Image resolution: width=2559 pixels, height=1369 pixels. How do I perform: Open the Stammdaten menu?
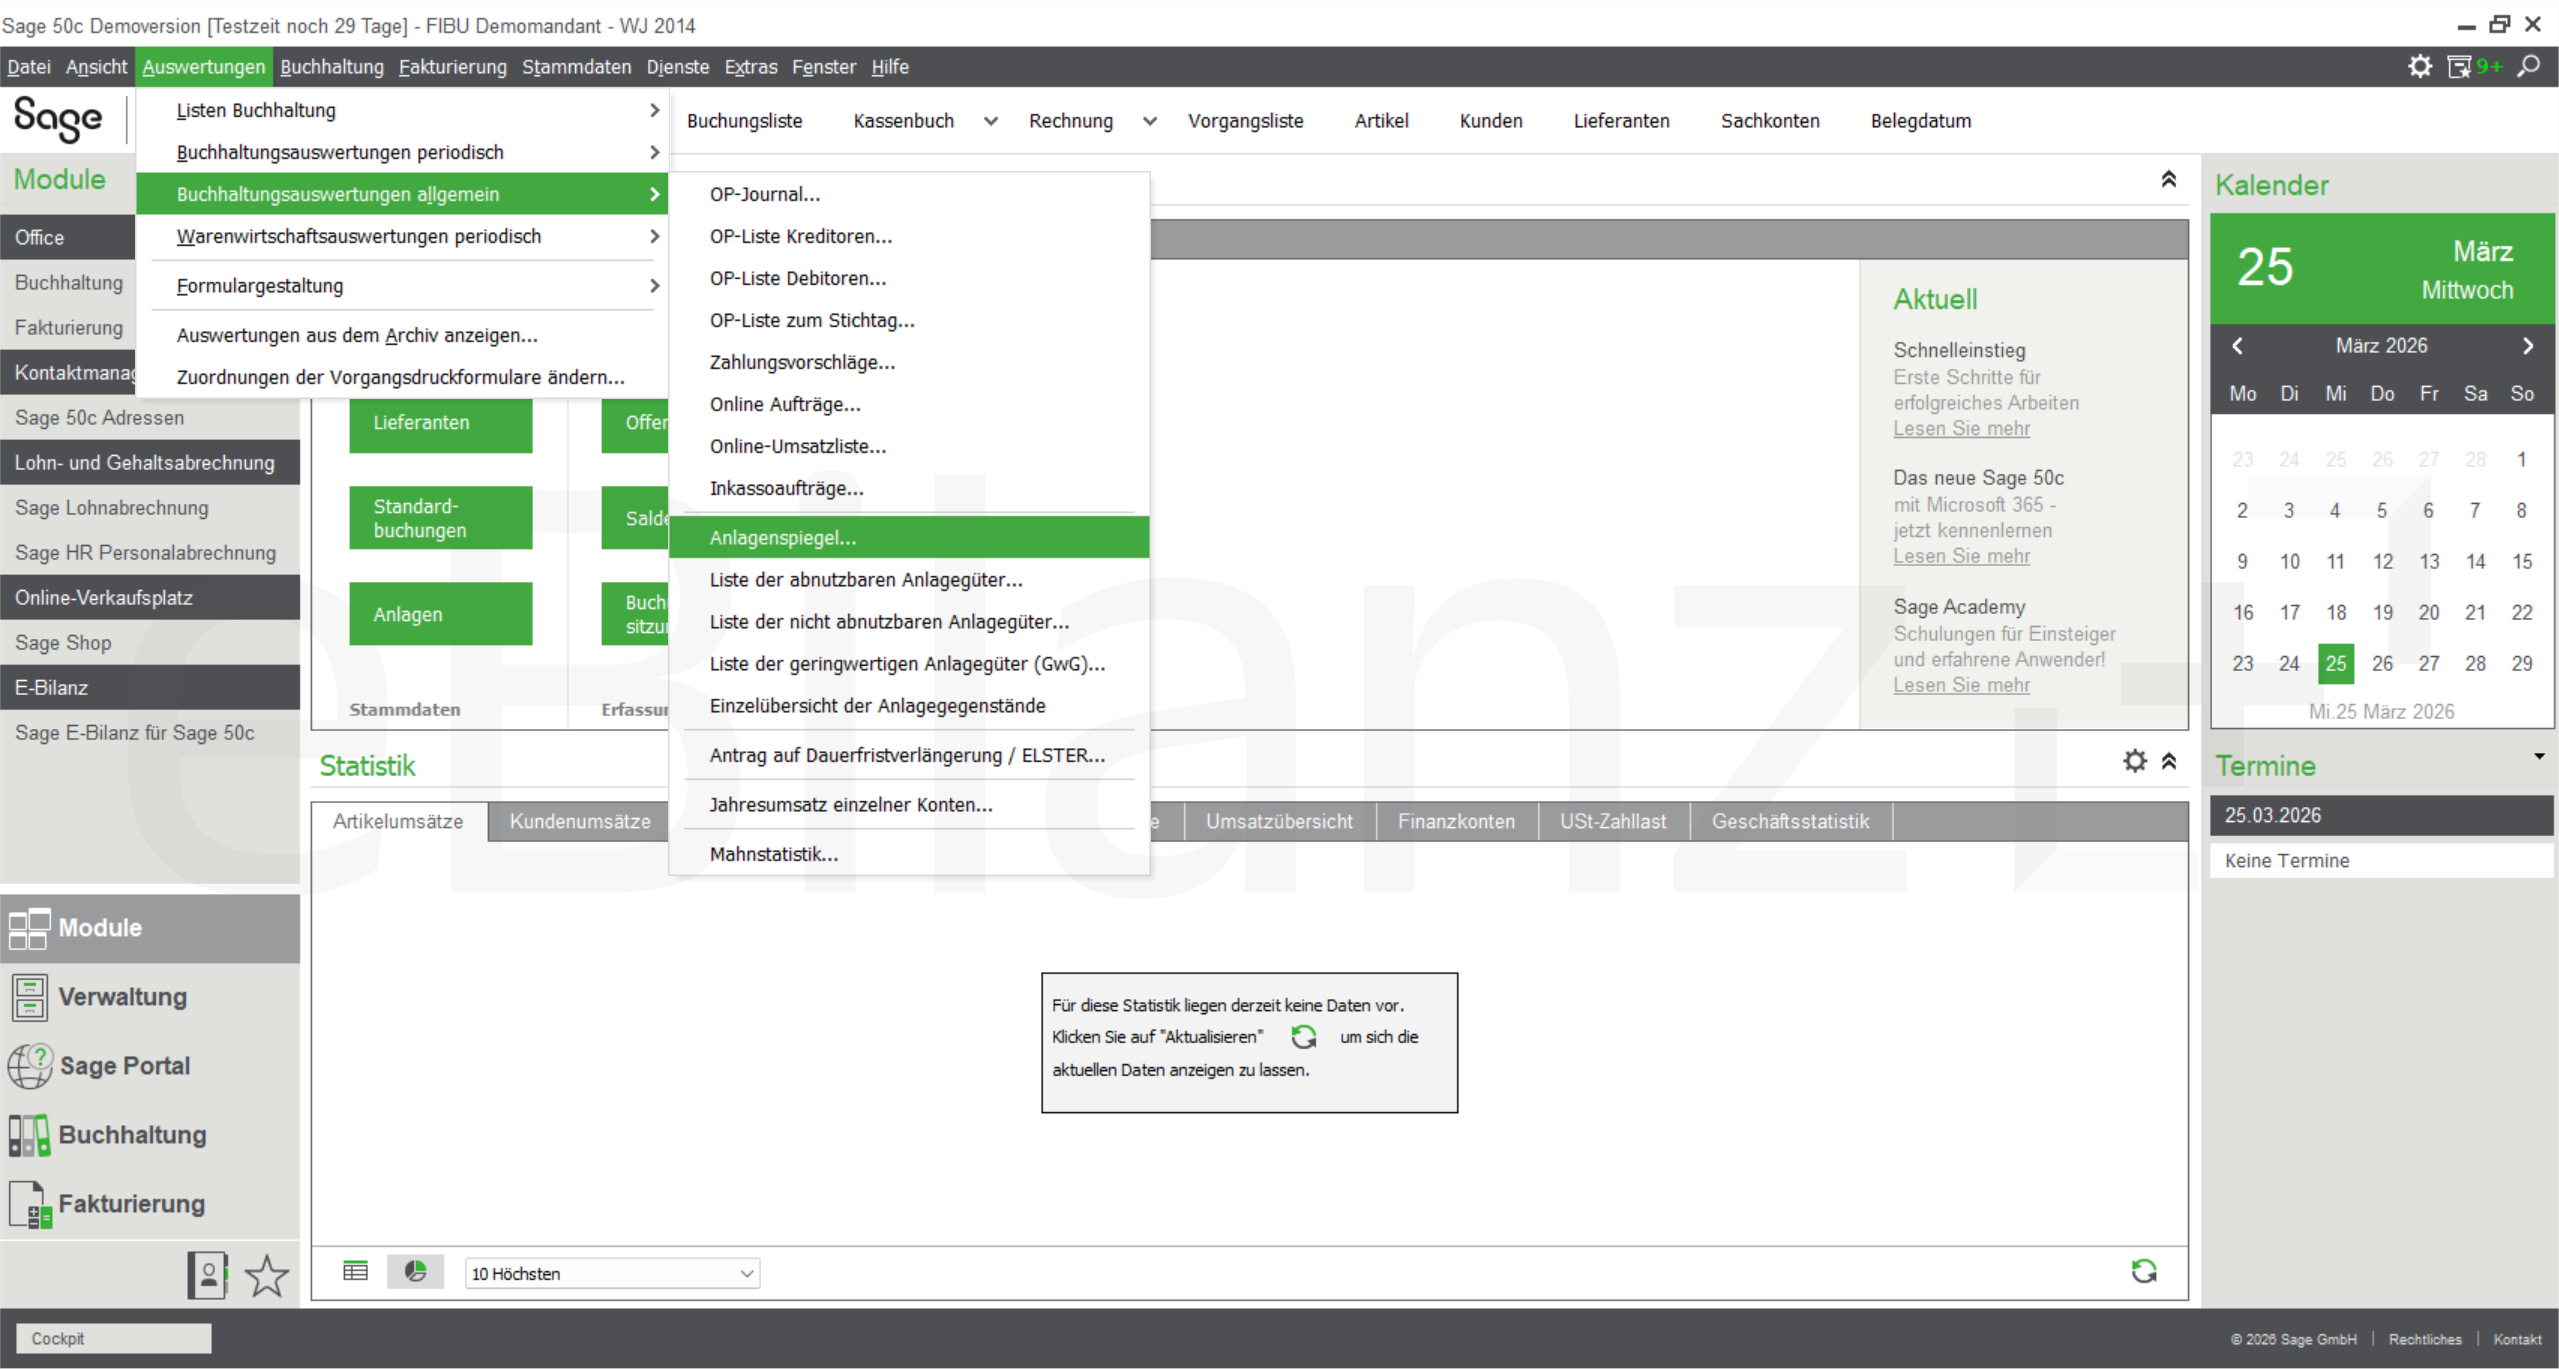coord(576,67)
